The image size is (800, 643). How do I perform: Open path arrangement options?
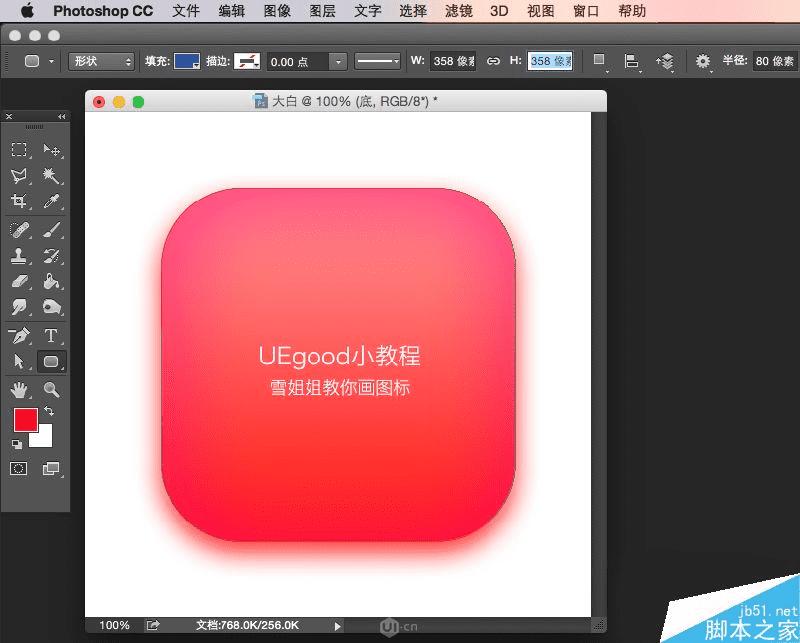[x=665, y=62]
